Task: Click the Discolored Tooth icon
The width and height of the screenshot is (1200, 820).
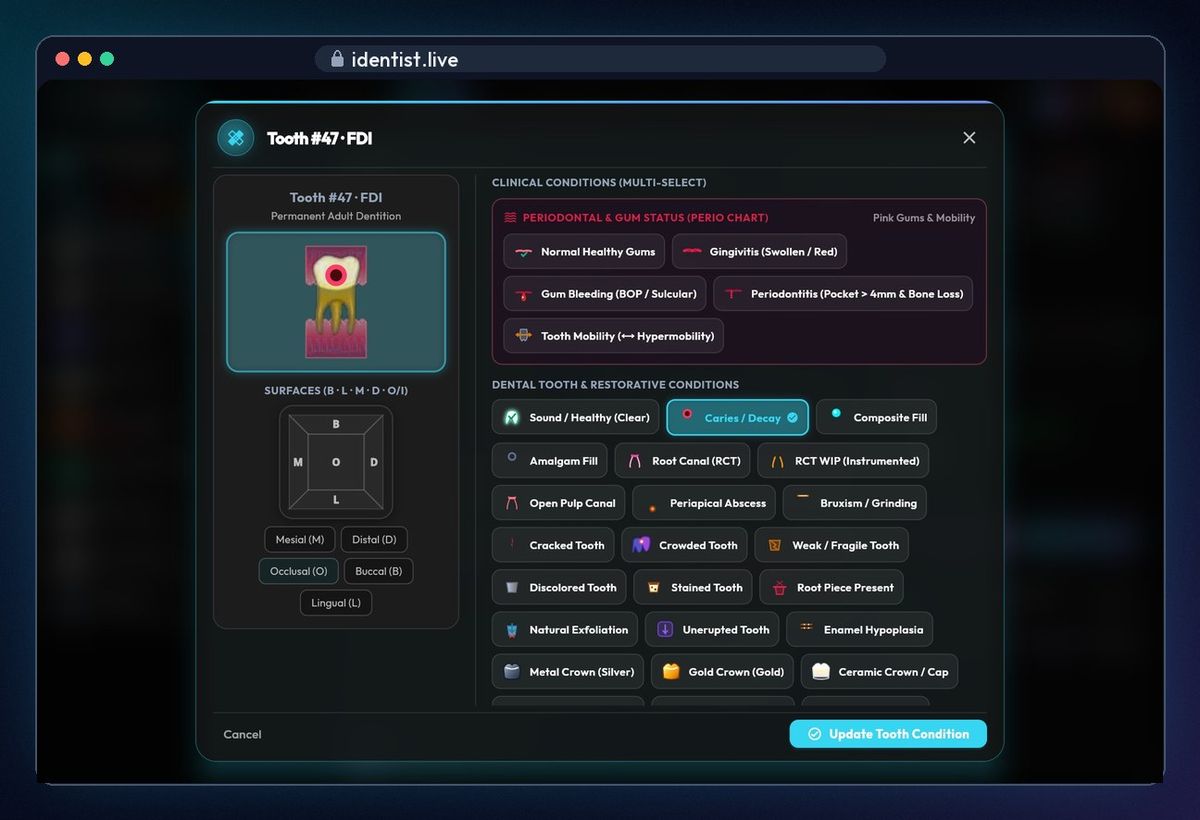Action: [x=512, y=587]
